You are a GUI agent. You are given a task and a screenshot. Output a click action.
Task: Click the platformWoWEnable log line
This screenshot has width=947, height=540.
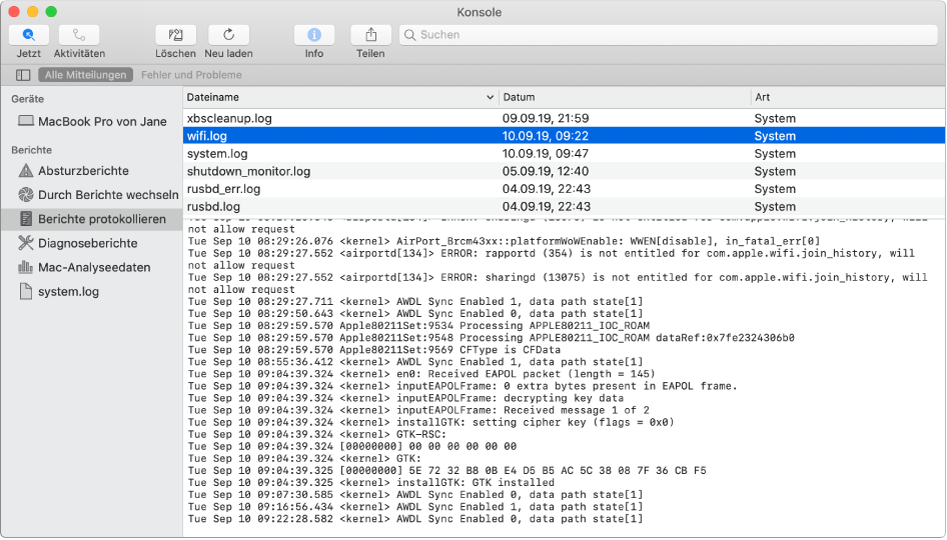[504, 241]
